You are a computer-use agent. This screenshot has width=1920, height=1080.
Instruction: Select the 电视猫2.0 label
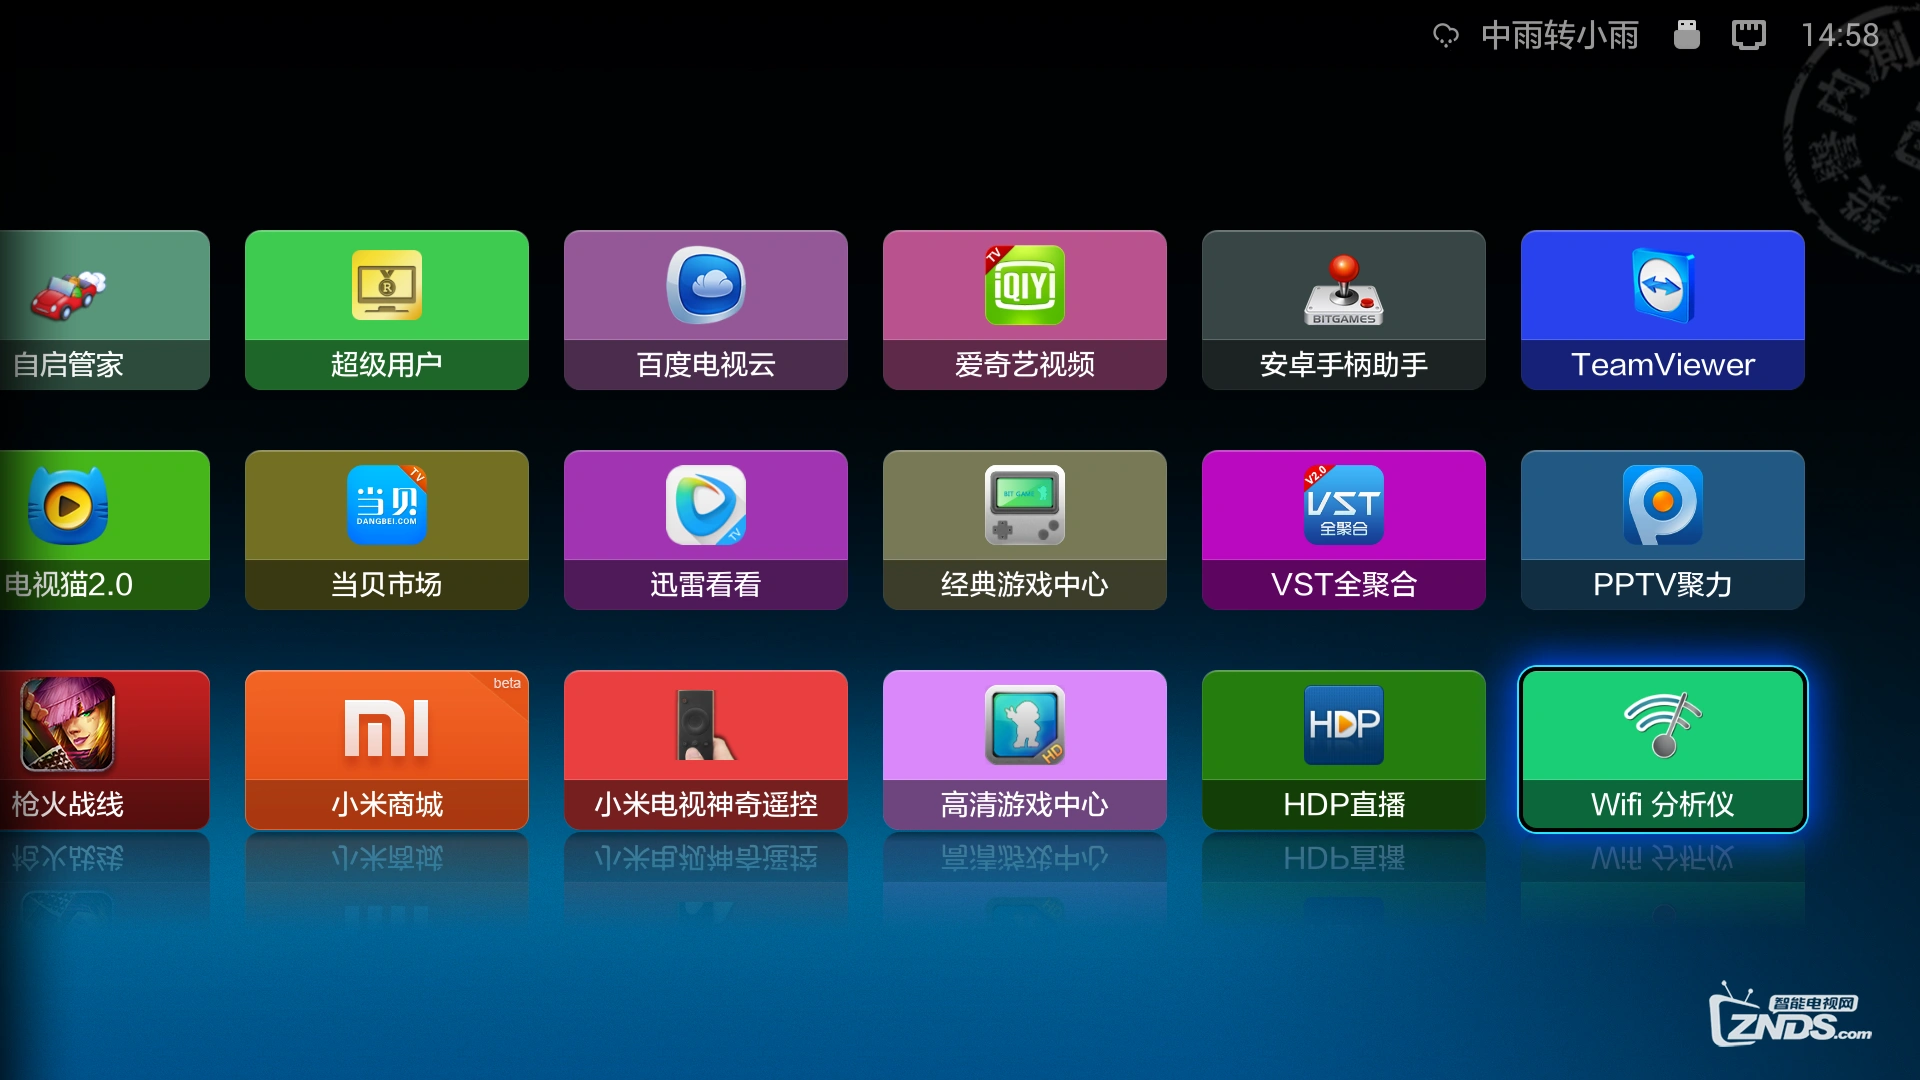coord(68,584)
